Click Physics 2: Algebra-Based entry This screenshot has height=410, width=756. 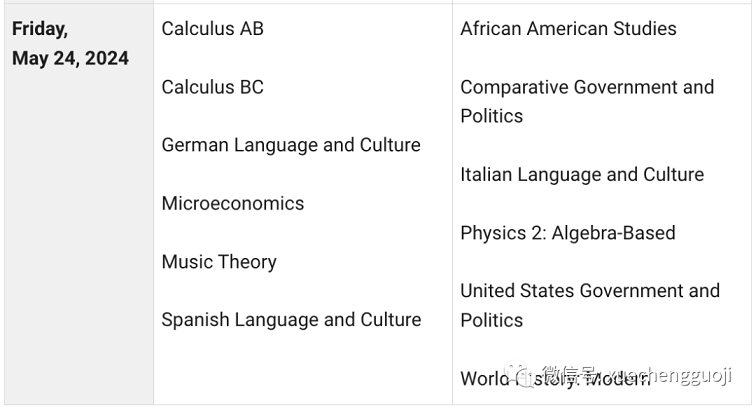click(x=568, y=233)
